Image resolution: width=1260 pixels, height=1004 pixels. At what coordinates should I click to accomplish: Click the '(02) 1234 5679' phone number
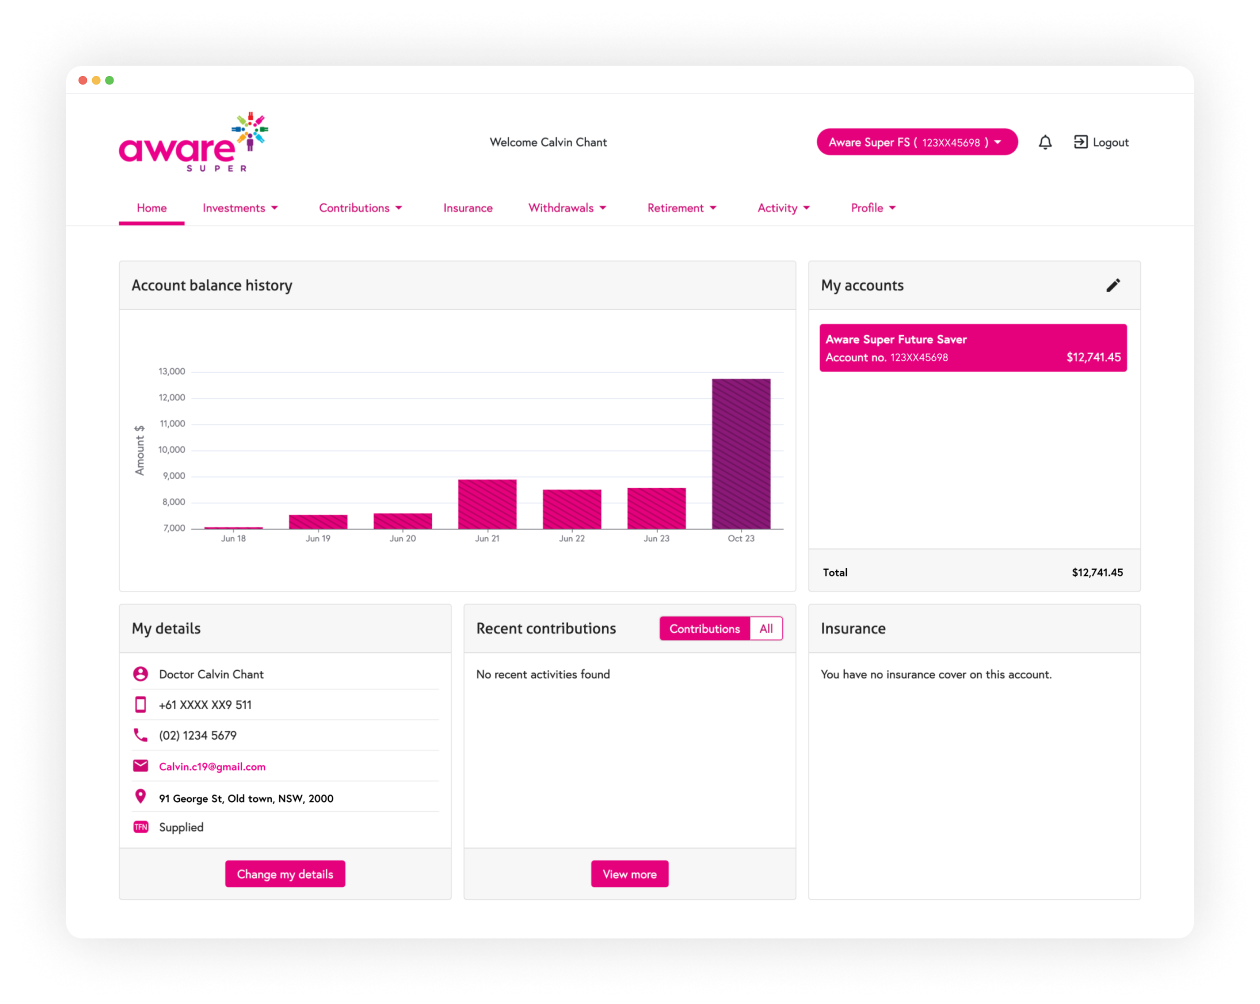tap(198, 736)
